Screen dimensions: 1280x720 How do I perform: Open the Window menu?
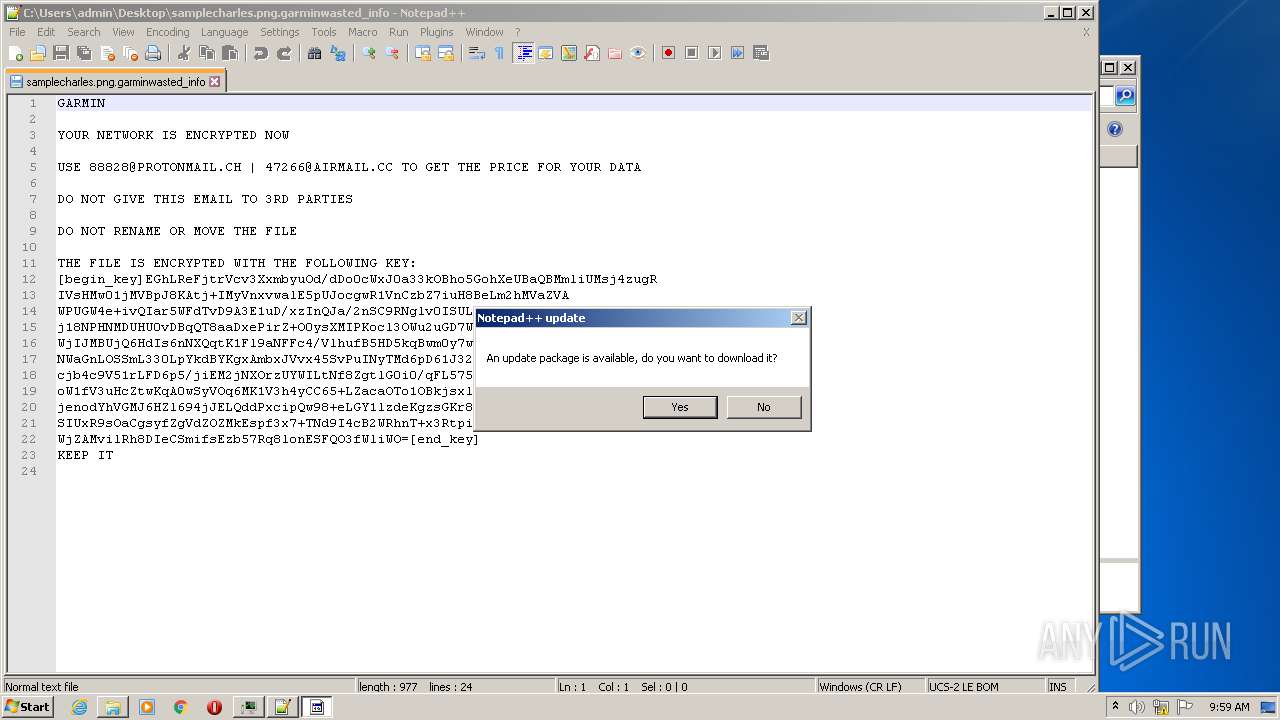(x=485, y=32)
